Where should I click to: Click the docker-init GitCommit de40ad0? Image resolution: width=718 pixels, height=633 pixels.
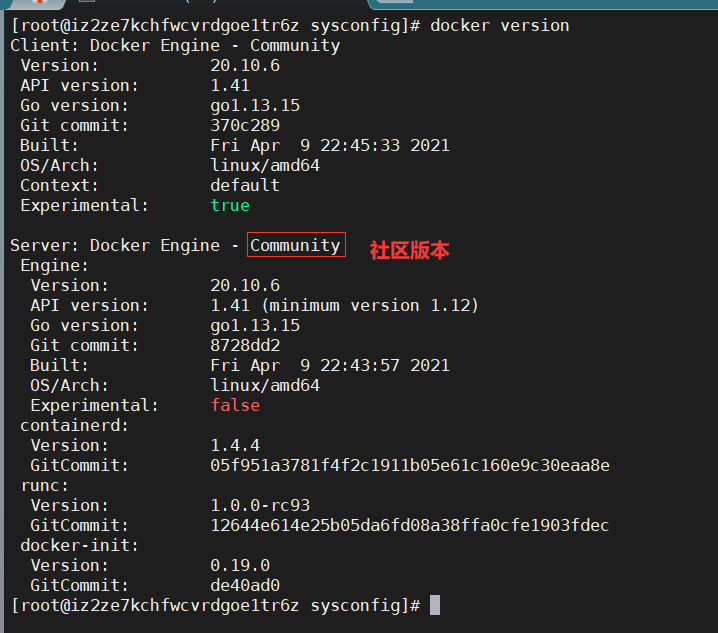245,585
